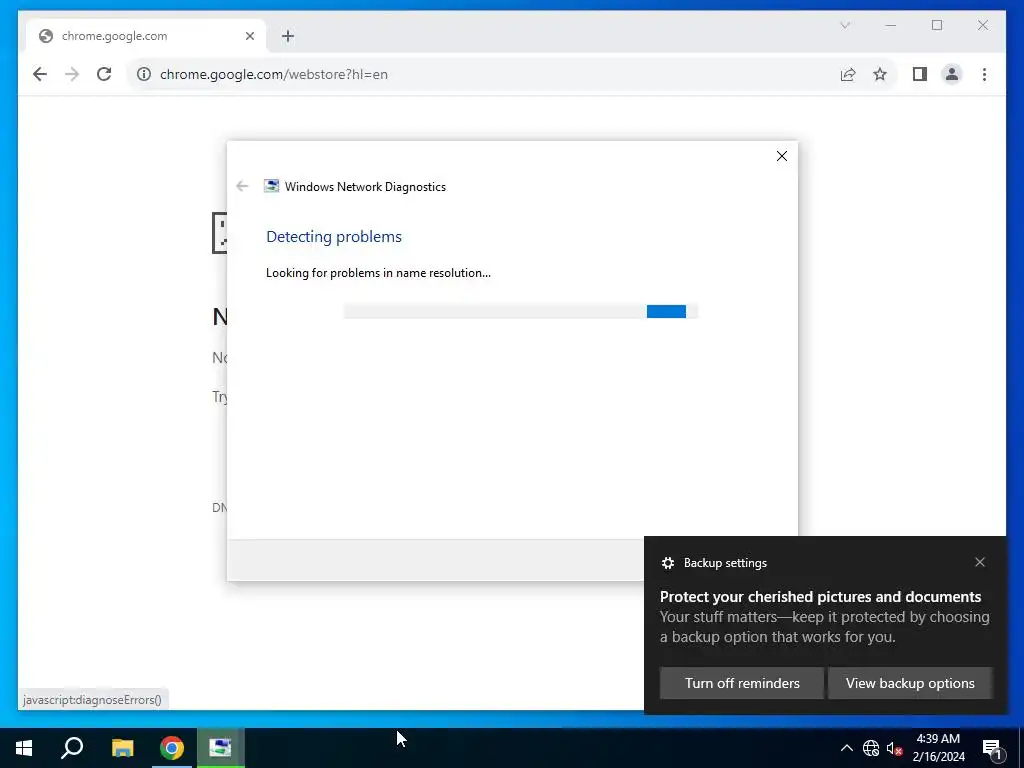
Task: Open a new Chrome tab
Action: (288, 37)
